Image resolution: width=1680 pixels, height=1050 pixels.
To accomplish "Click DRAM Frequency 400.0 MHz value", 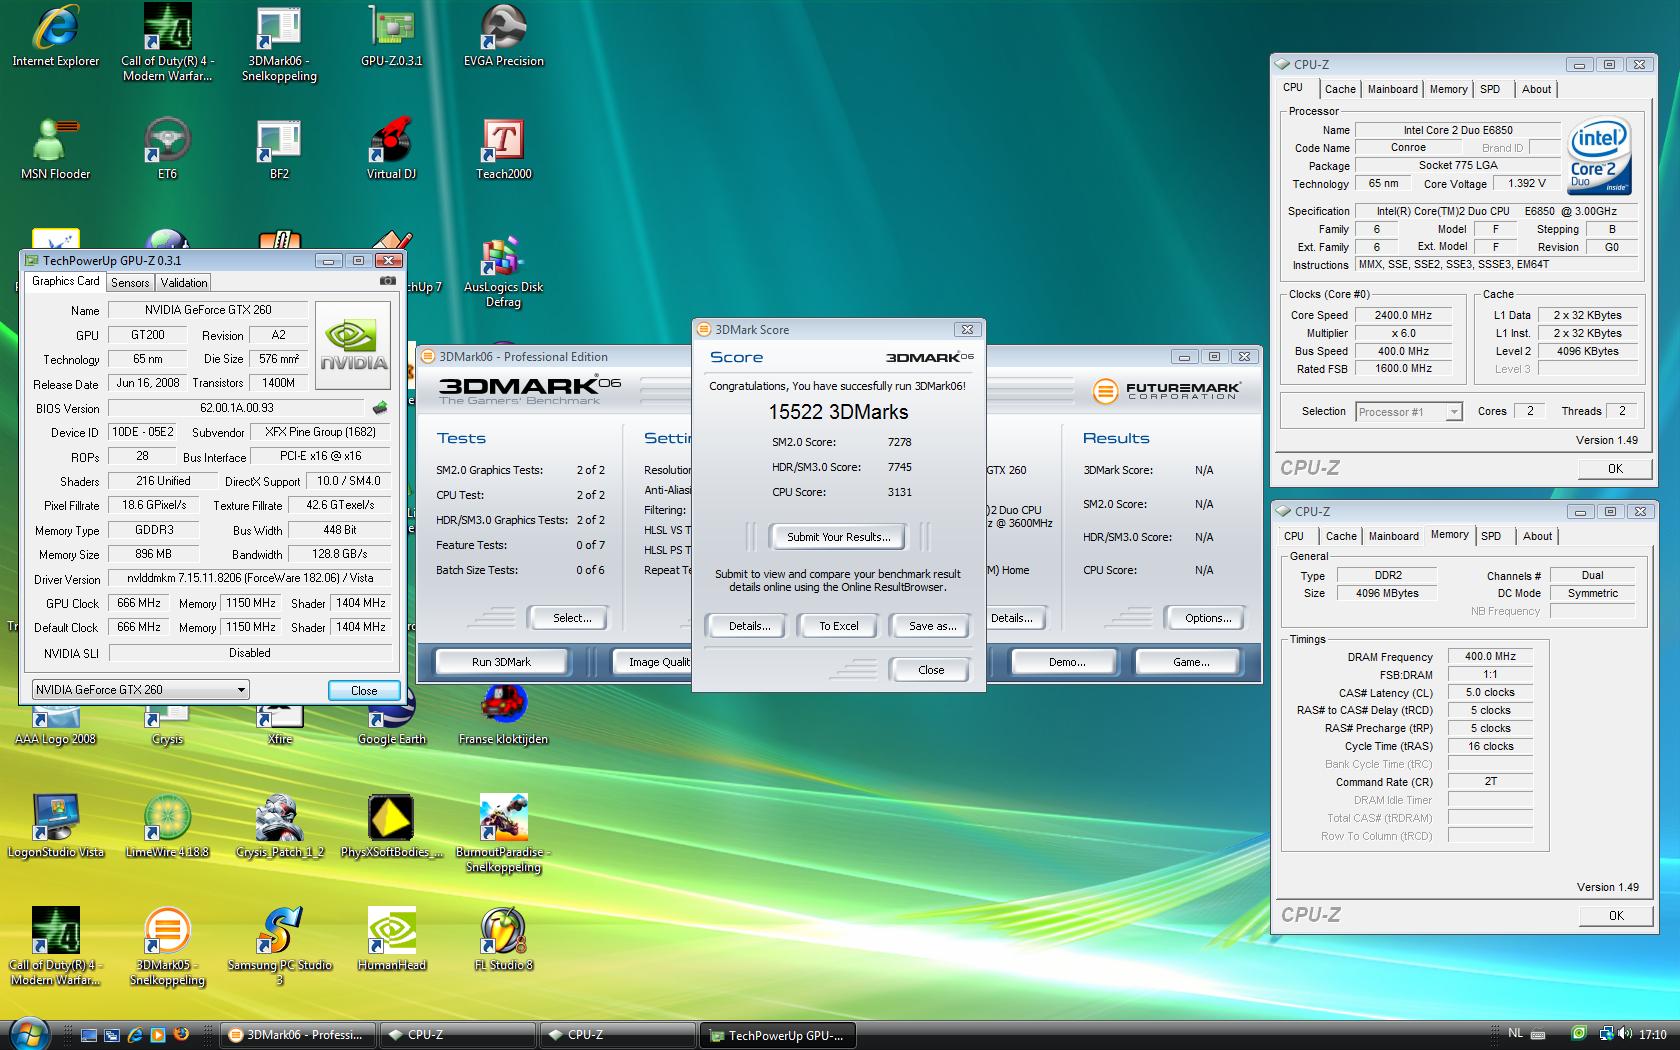I will click(x=1490, y=657).
